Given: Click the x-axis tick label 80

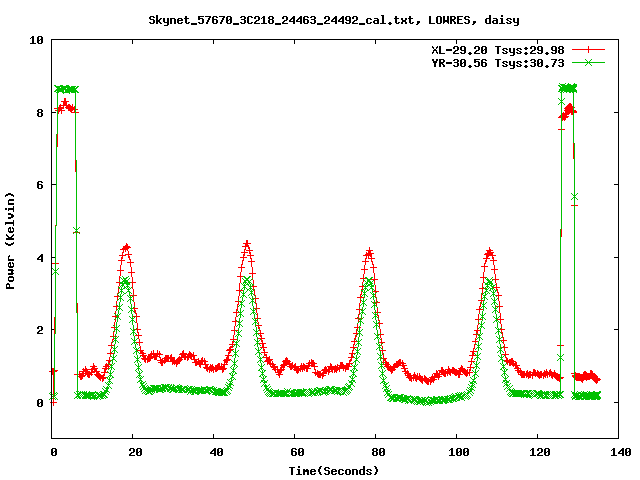Looking at the screenshot, I should [378, 452].
